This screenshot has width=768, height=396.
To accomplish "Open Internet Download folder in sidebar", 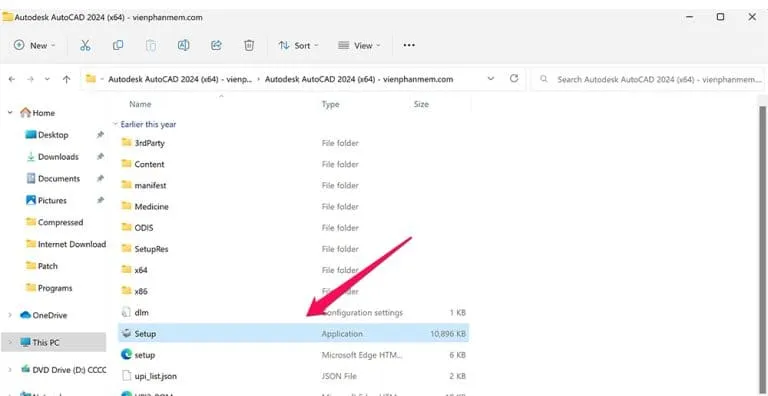I will 72,244.
